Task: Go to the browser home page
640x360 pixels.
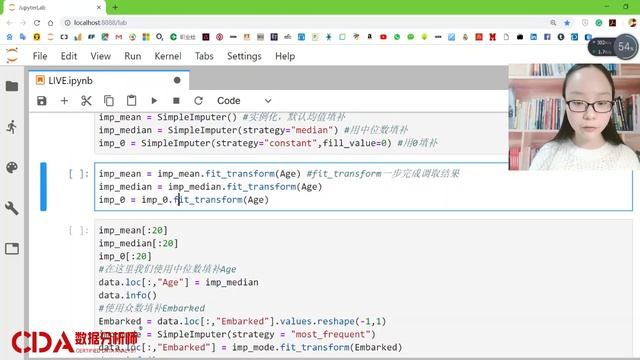Action: point(50,23)
